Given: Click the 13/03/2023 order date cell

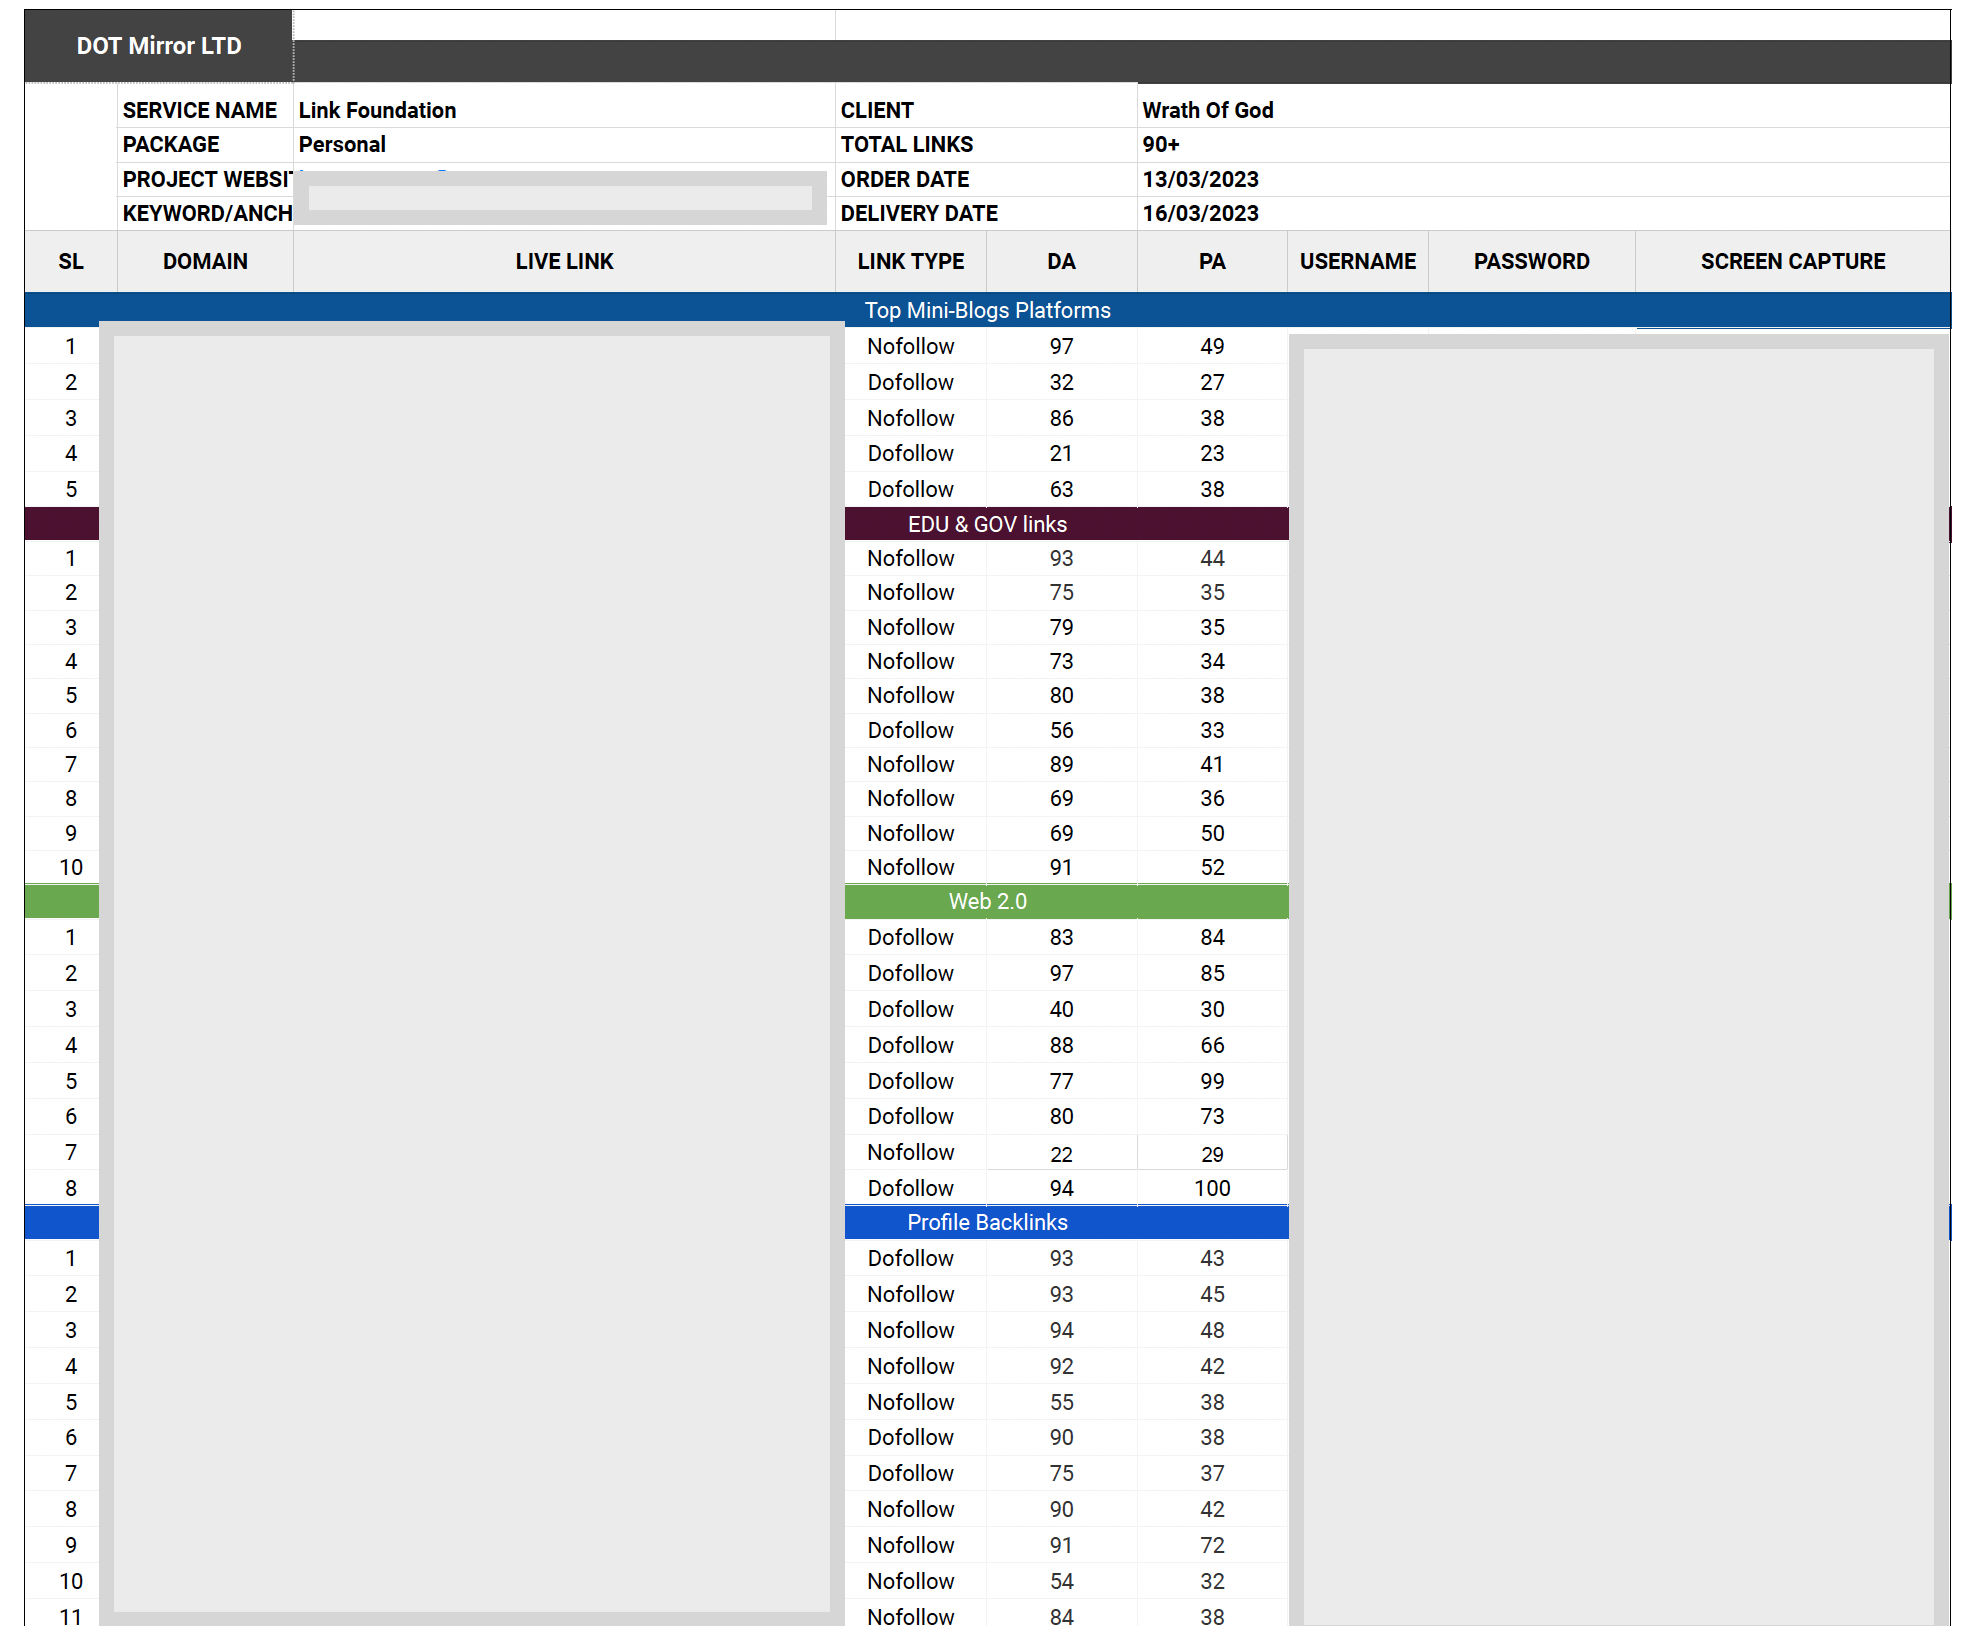Looking at the screenshot, I should (1543, 179).
